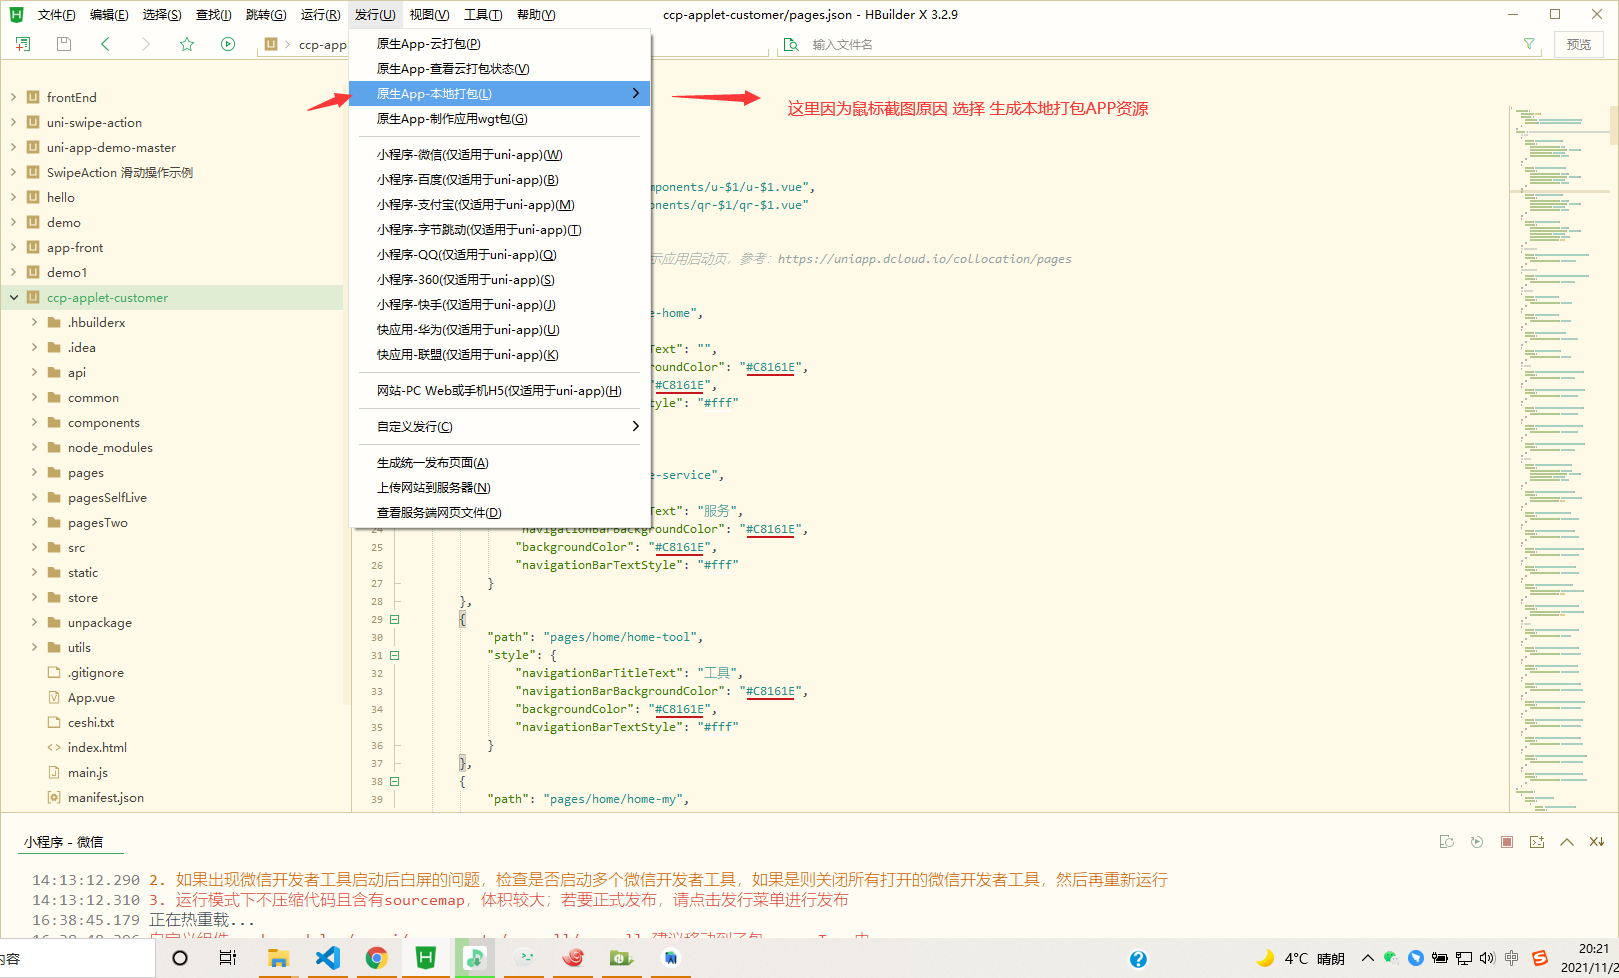Image resolution: width=1619 pixels, height=978 pixels.
Task: Open the main.js file
Action: tap(88, 773)
